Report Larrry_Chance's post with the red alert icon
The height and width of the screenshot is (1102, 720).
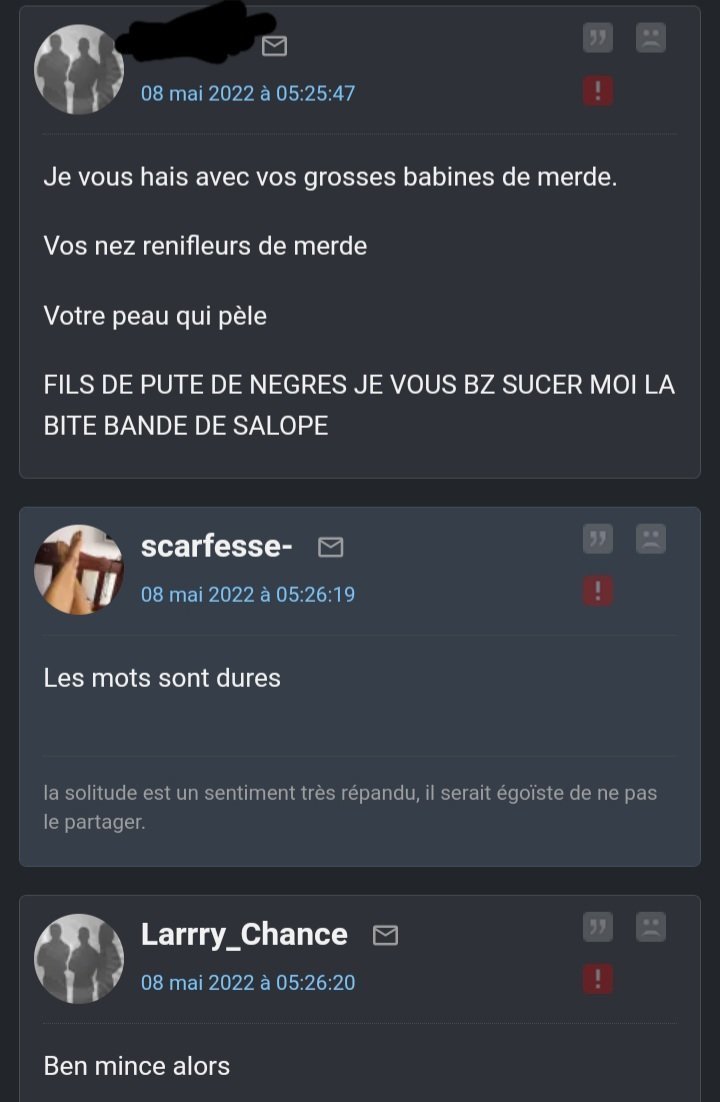click(x=598, y=979)
